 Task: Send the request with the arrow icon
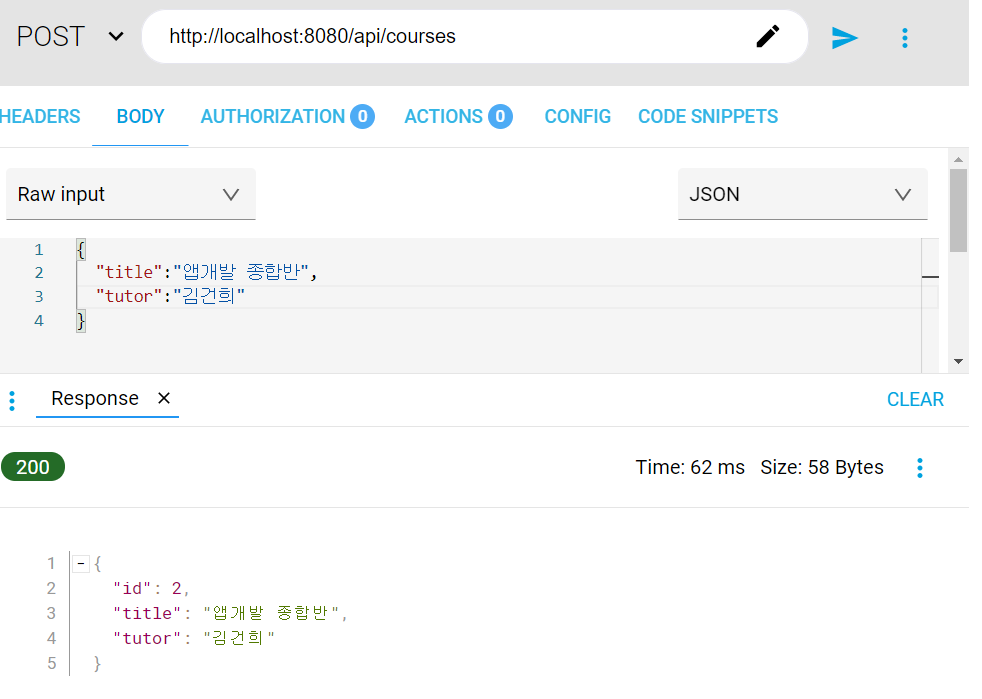[844, 38]
